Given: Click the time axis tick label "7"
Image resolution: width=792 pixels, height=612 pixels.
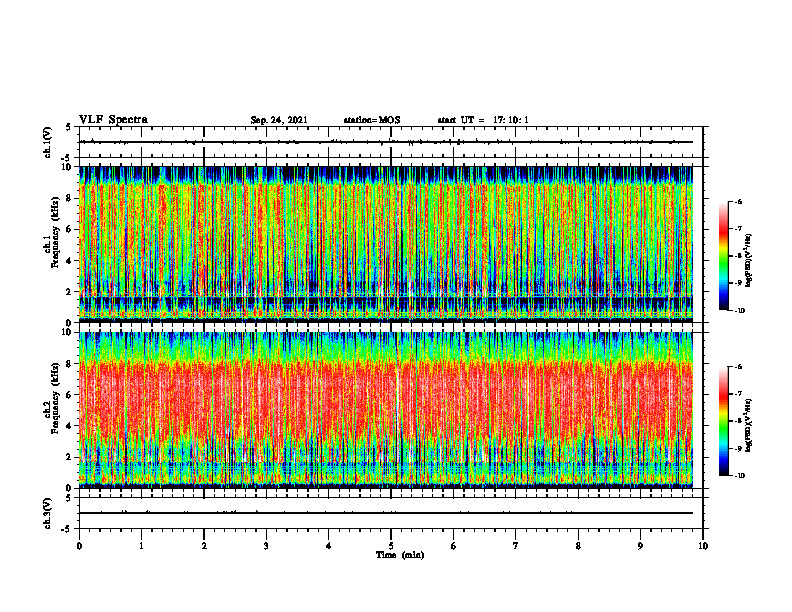Looking at the screenshot, I should click(x=516, y=546).
